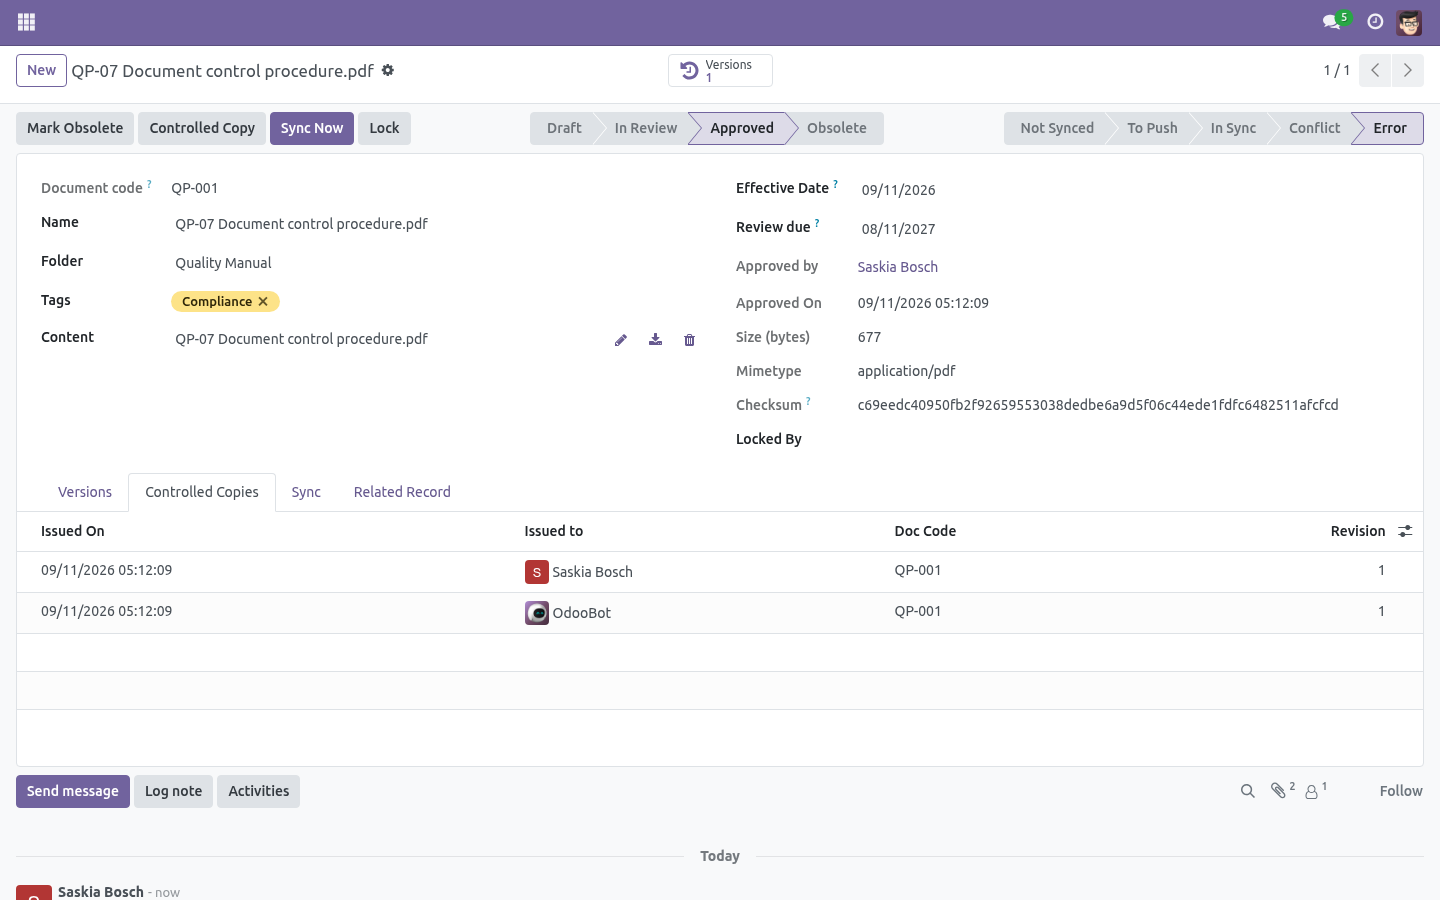
Task: Download the Content PDF file
Action: click(x=655, y=340)
